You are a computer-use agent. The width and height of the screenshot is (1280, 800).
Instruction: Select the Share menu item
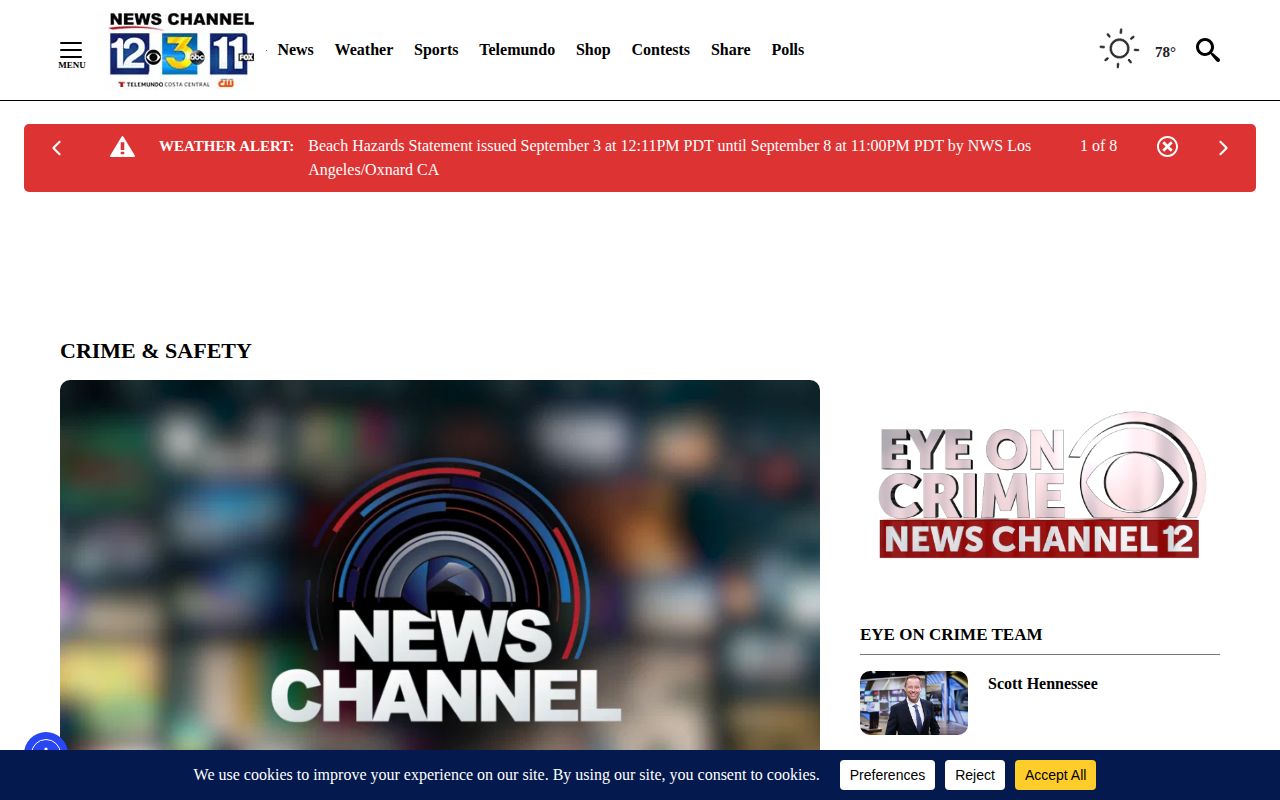coord(731,50)
